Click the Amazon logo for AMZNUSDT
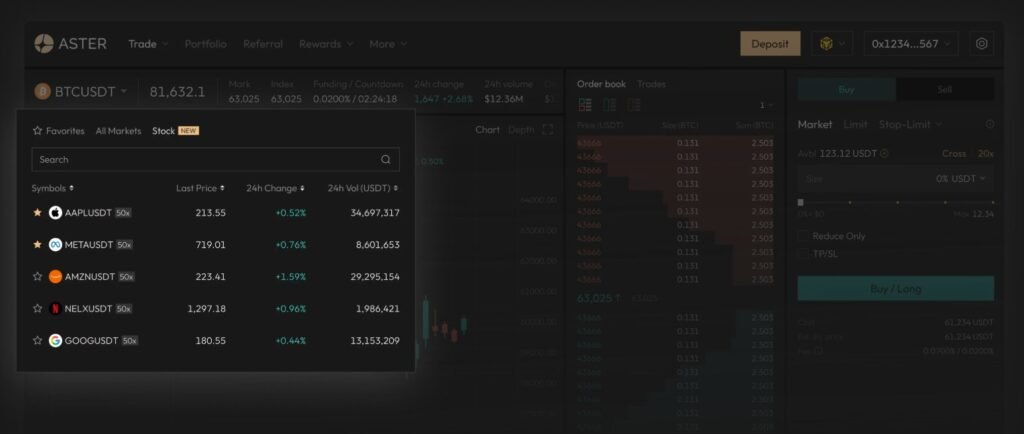This screenshot has width=1024, height=434. tap(56, 277)
